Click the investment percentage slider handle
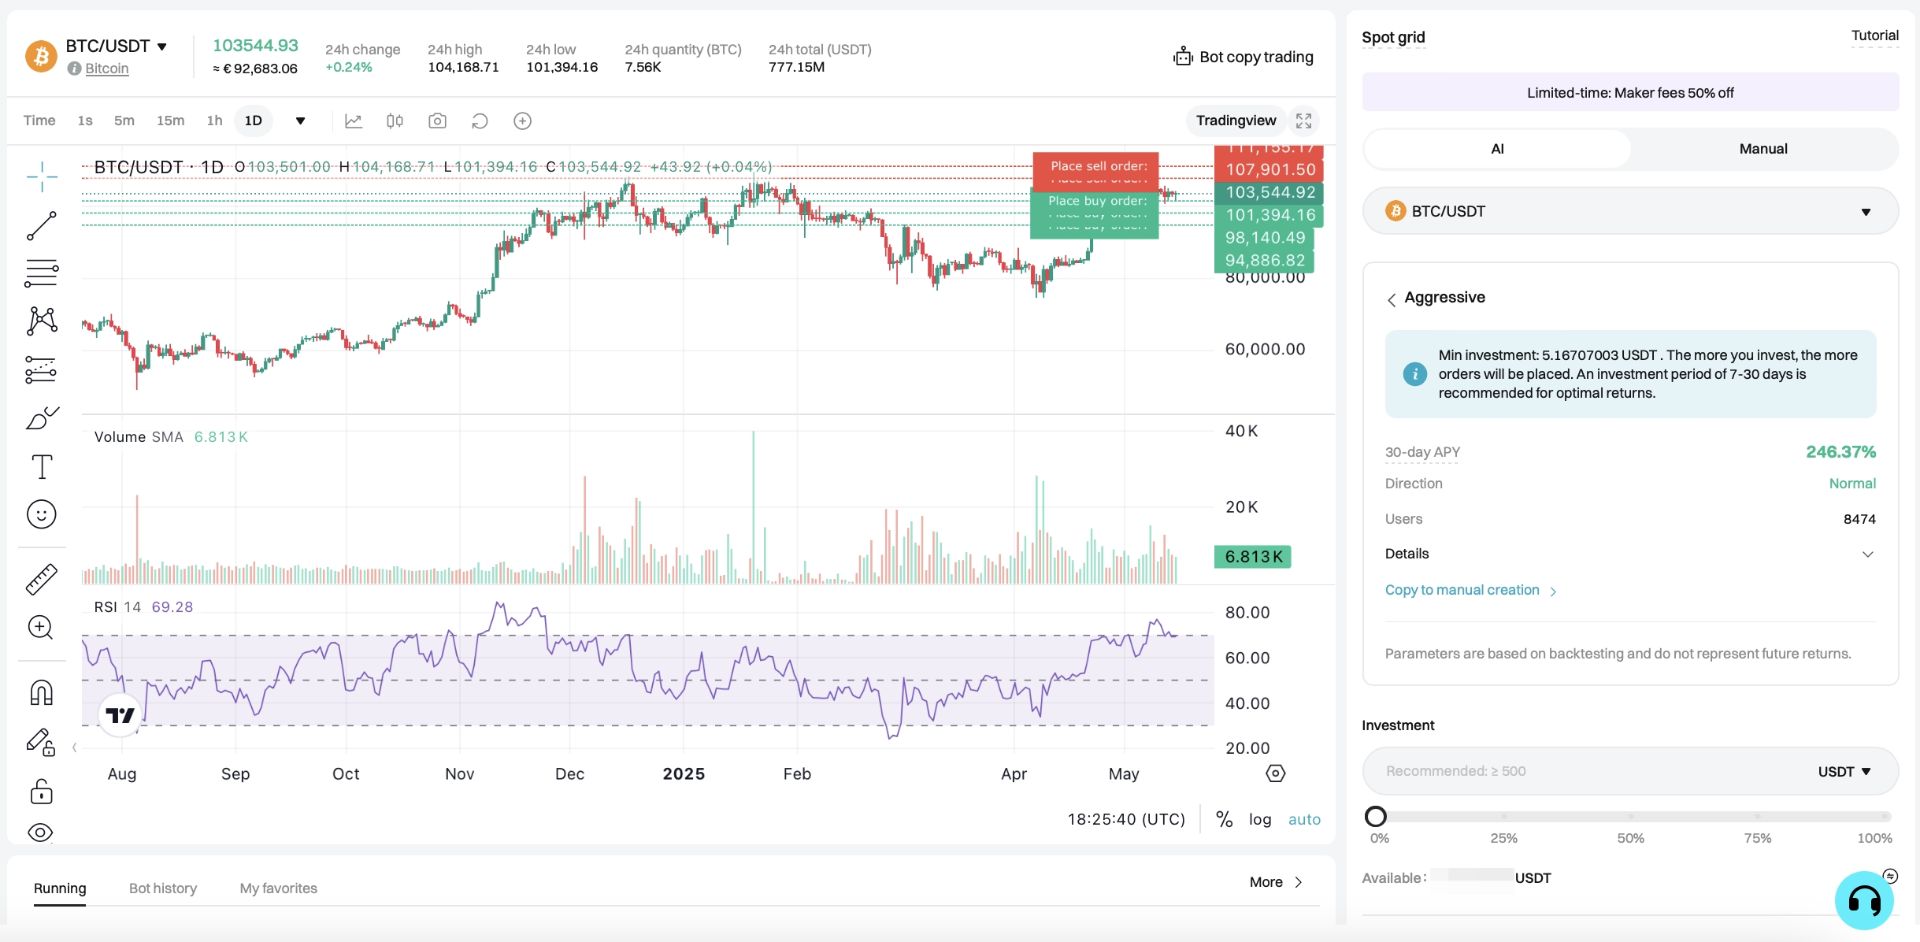1920x942 pixels. coord(1376,816)
